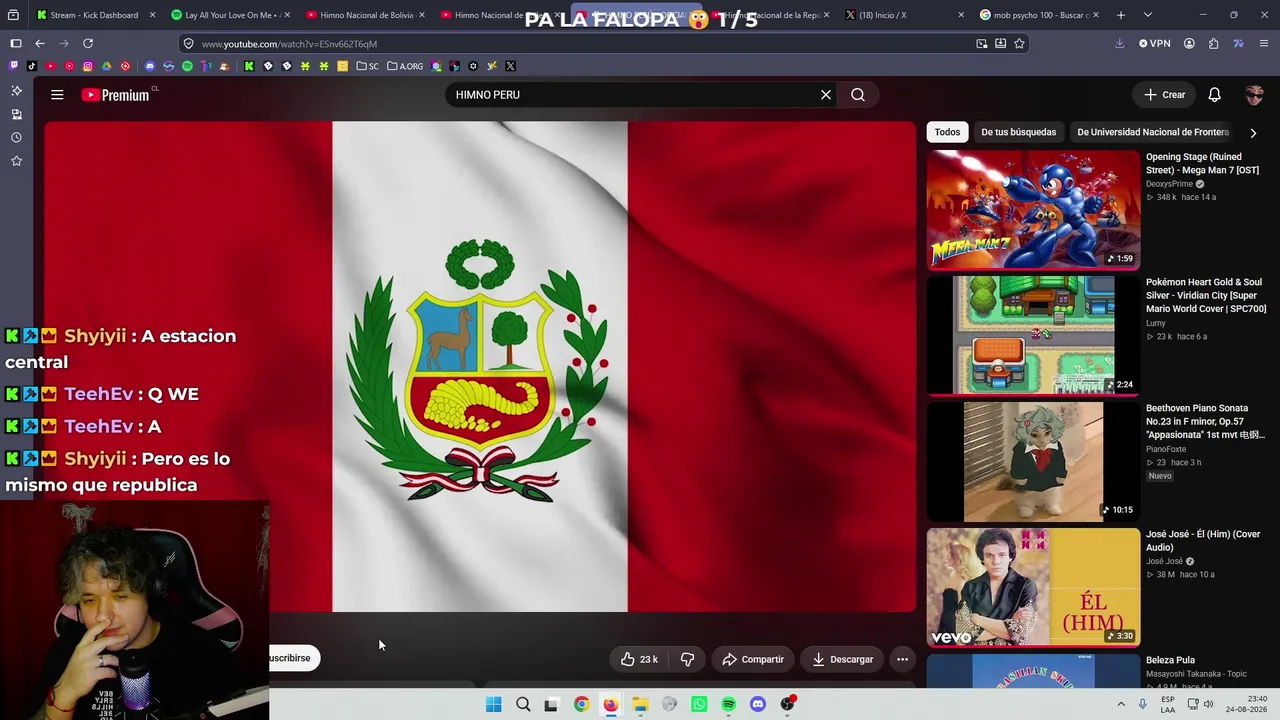This screenshot has height=720, width=1280.
Task: Bookmark this page with the star
Action: pyautogui.click(x=1019, y=44)
